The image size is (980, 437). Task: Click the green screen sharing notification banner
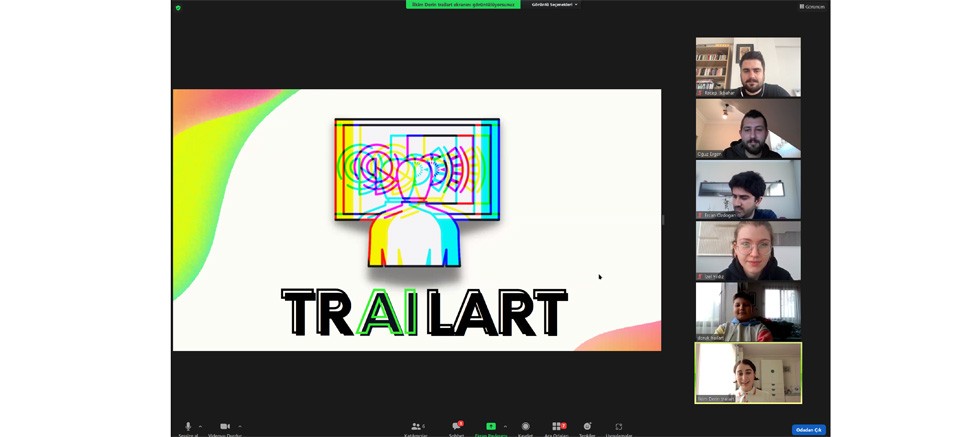click(x=463, y=5)
